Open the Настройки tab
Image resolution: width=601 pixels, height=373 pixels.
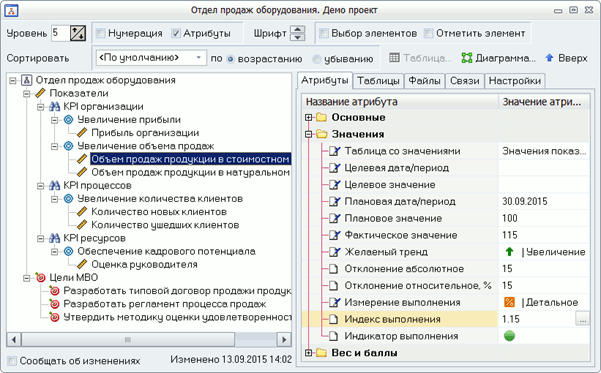click(x=515, y=81)
